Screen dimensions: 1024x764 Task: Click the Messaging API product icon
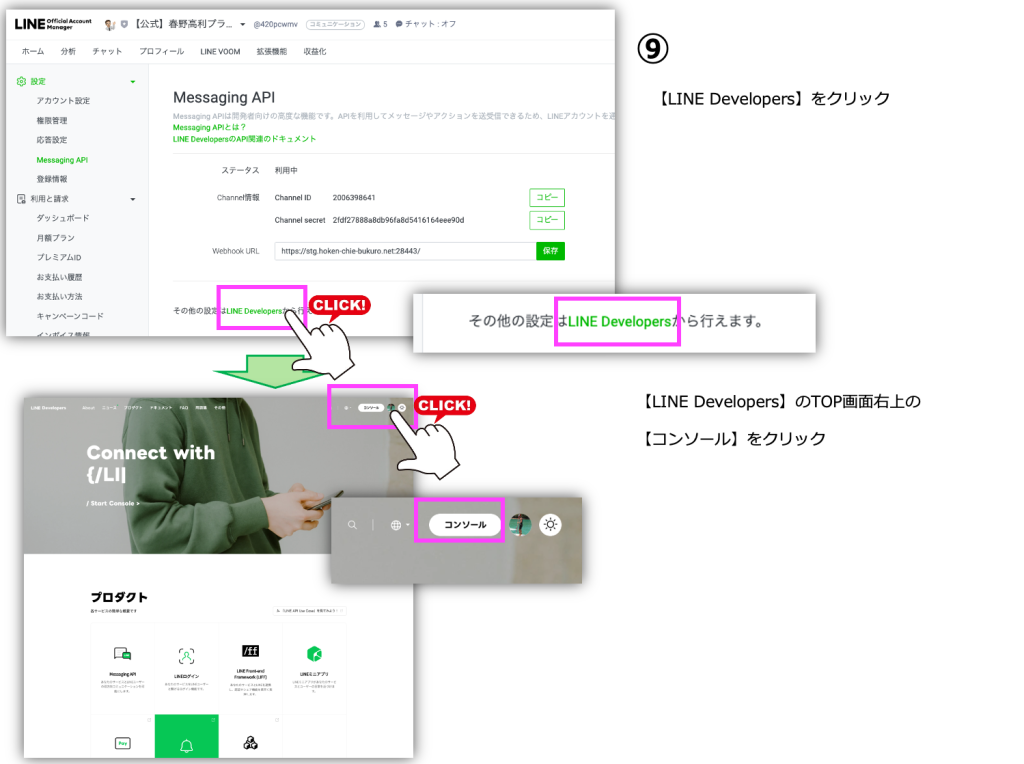[x=122, y=654]
